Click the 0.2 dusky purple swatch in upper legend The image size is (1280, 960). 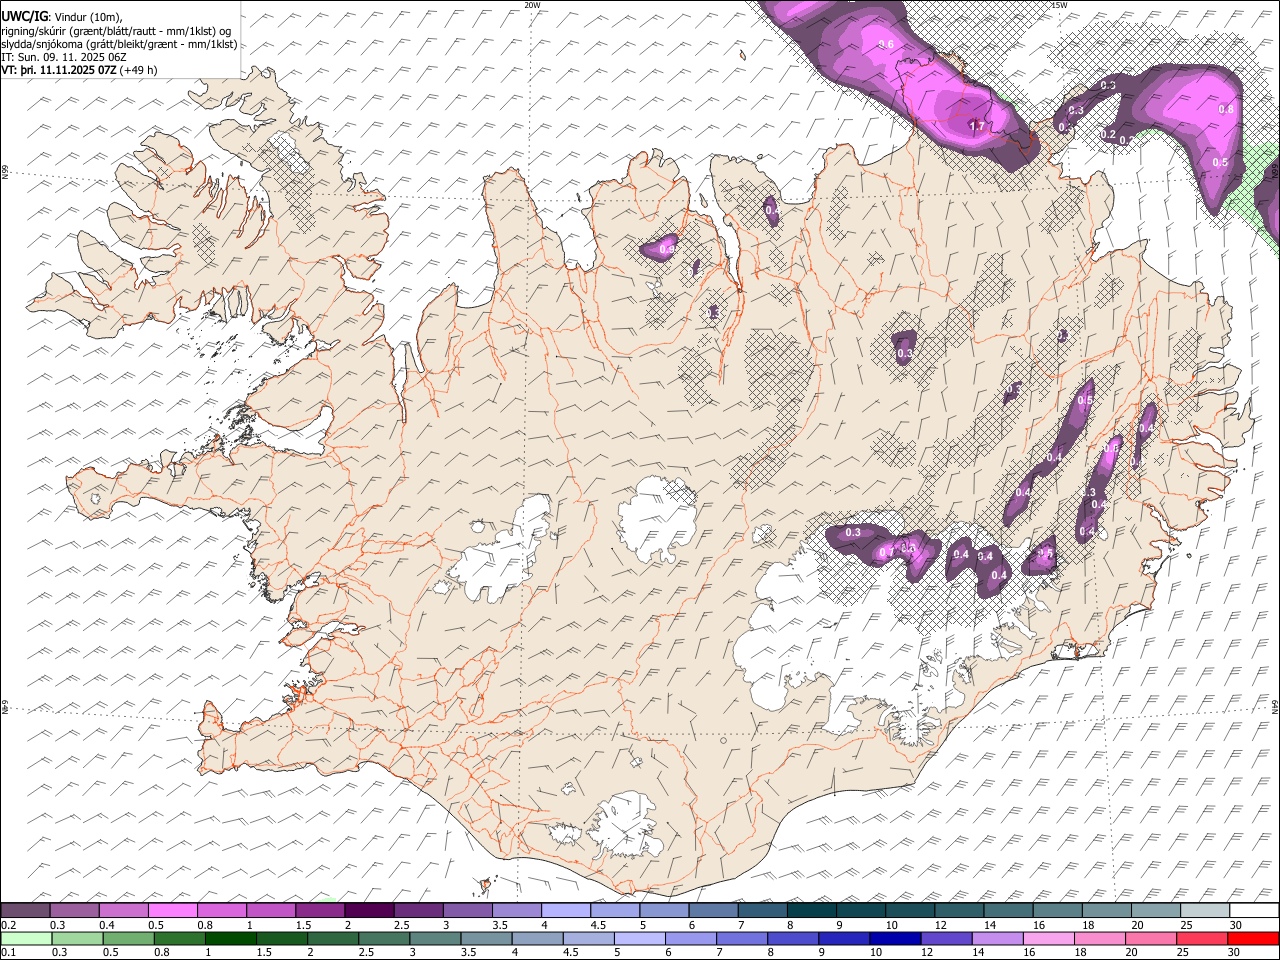[x=26, y=911]
